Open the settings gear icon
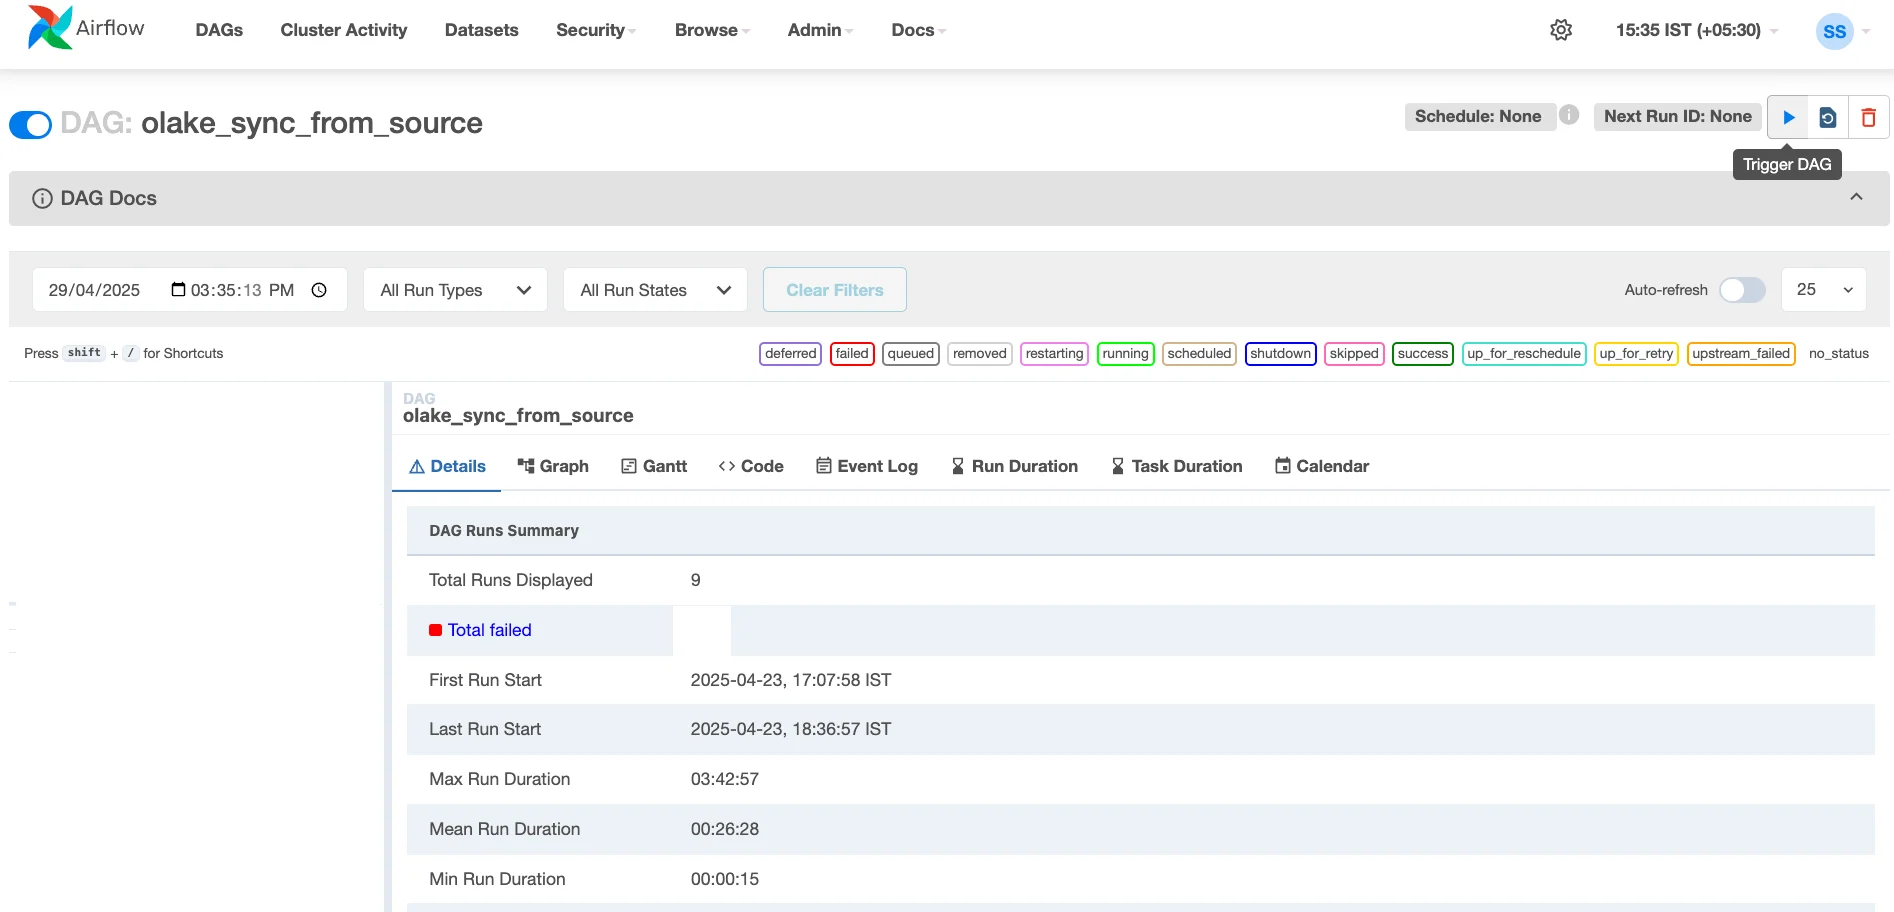This screenshot has height=912, width=1894. (1560, 30)
